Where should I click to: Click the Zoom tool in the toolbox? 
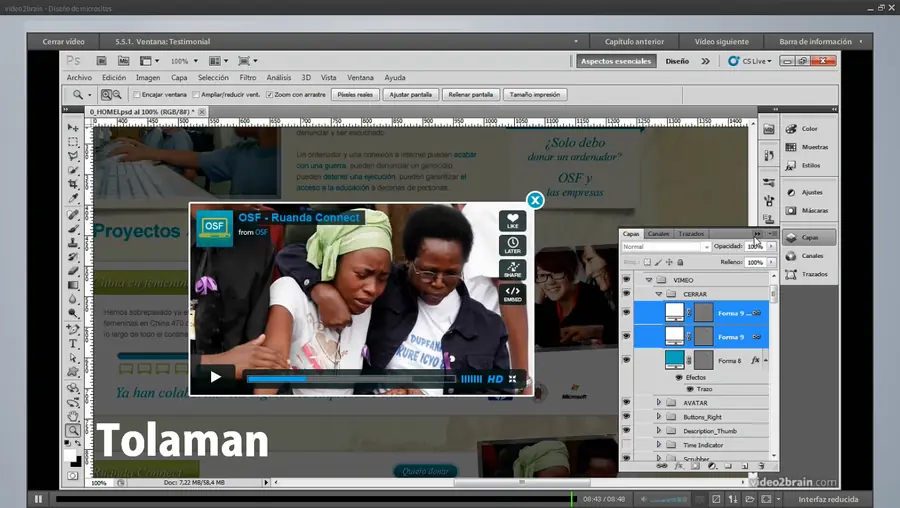(73, 431)
